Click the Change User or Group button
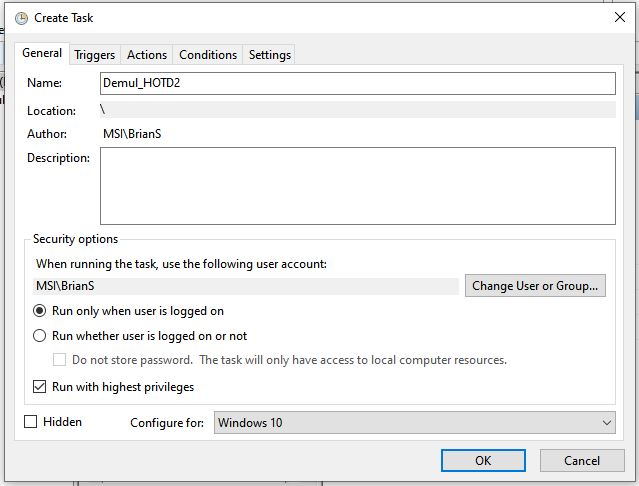The width and height of the screenshot is (639, 486). [x=535, y=286]
